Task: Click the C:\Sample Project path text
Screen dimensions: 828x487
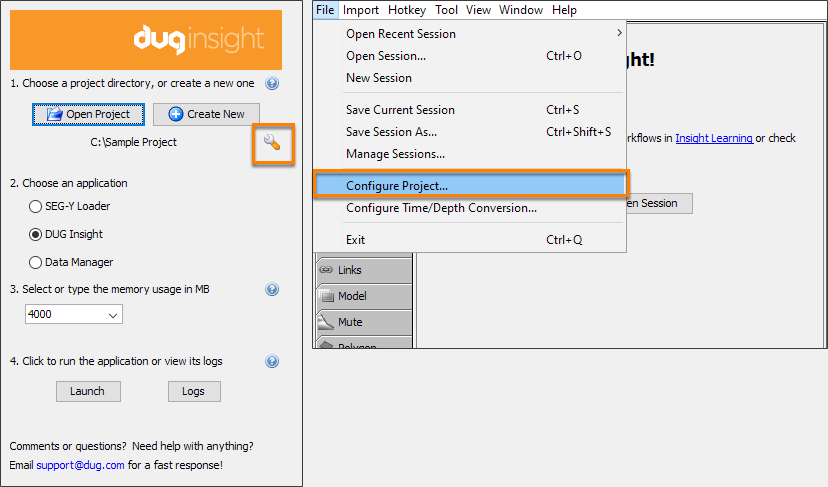Action: [x=134, y=142]
